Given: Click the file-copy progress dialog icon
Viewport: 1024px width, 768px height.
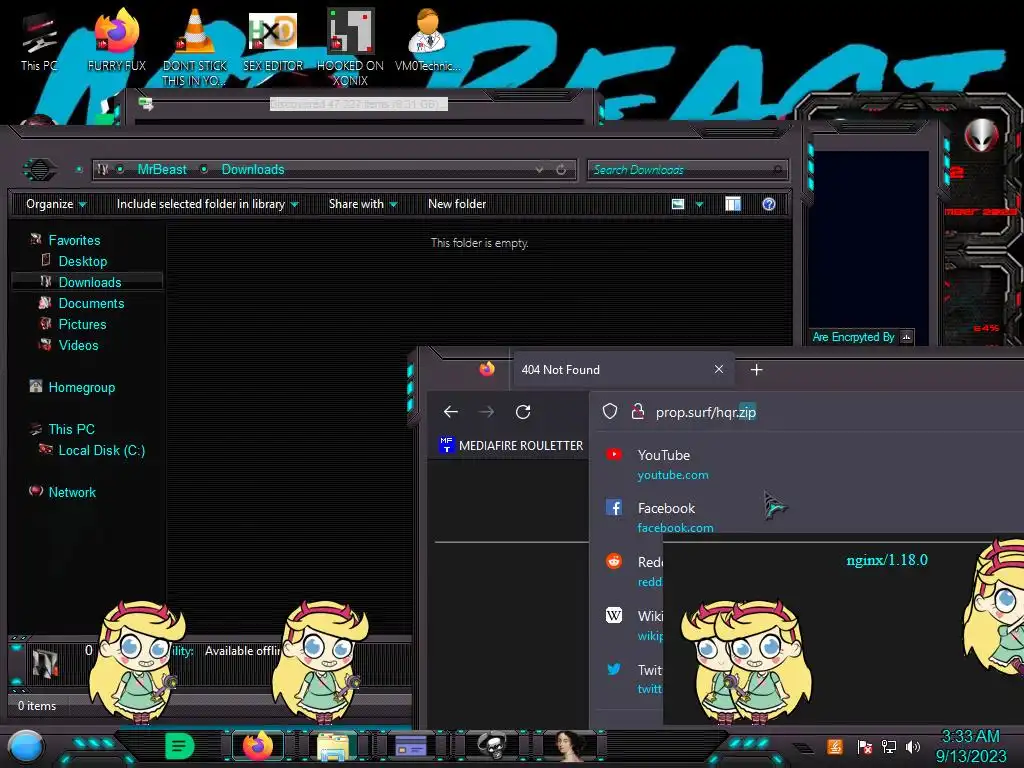Looking at the screenshot, I should click(x=145, y=103).
